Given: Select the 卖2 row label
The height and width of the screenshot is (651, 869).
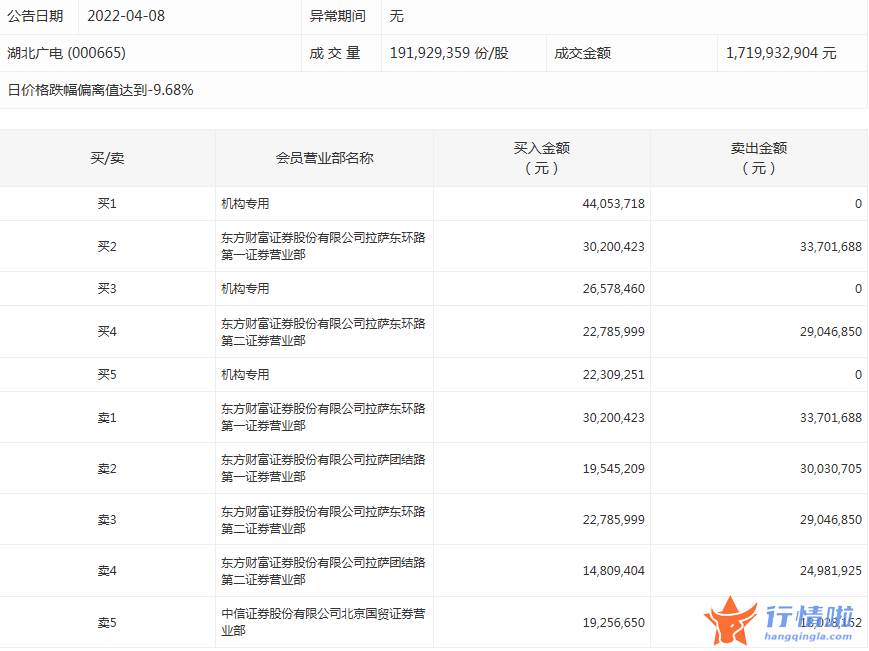Looking at the screenshot, I should pyautogui.click(x=107, y=469).
